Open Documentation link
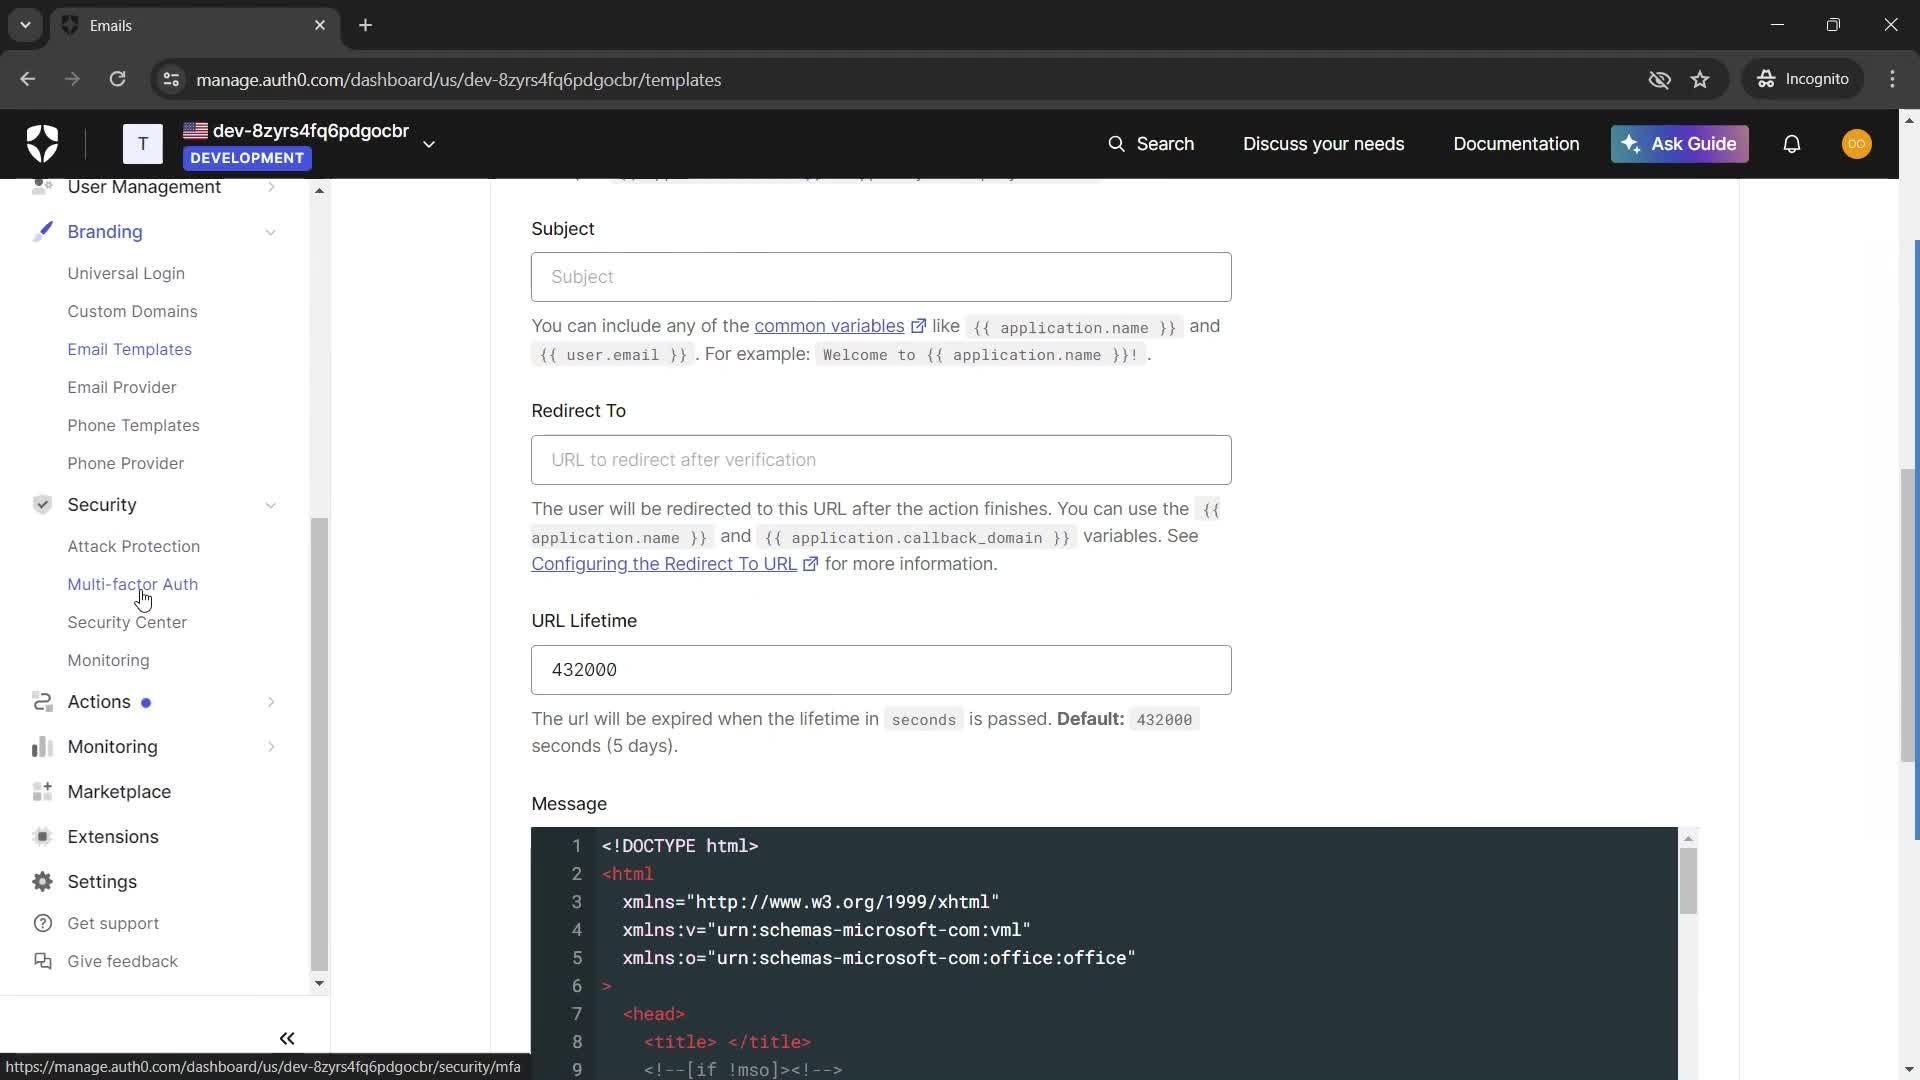1920x1080 pixels. pyautogui.click(x=1516, y=144)
